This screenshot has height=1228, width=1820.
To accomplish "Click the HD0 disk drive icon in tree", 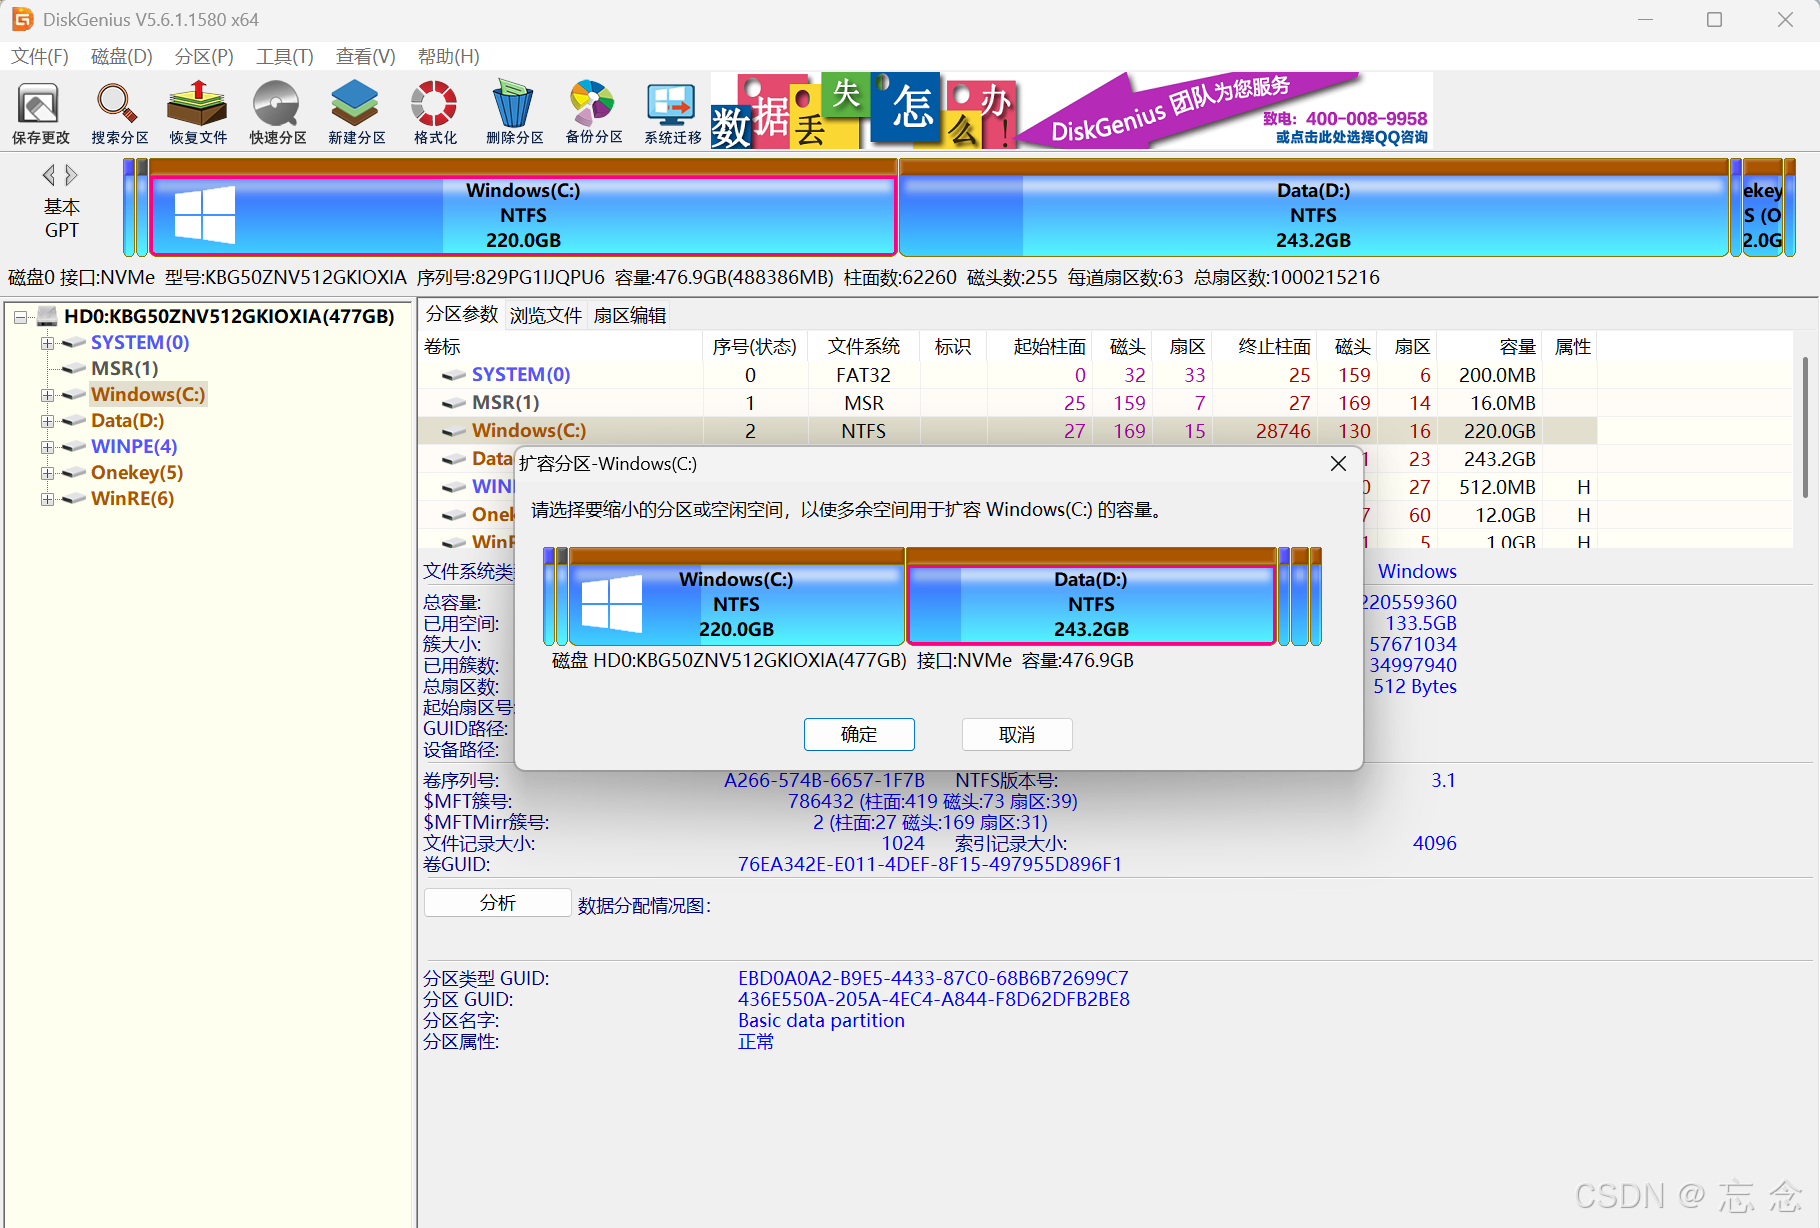I will coord(46,316).
